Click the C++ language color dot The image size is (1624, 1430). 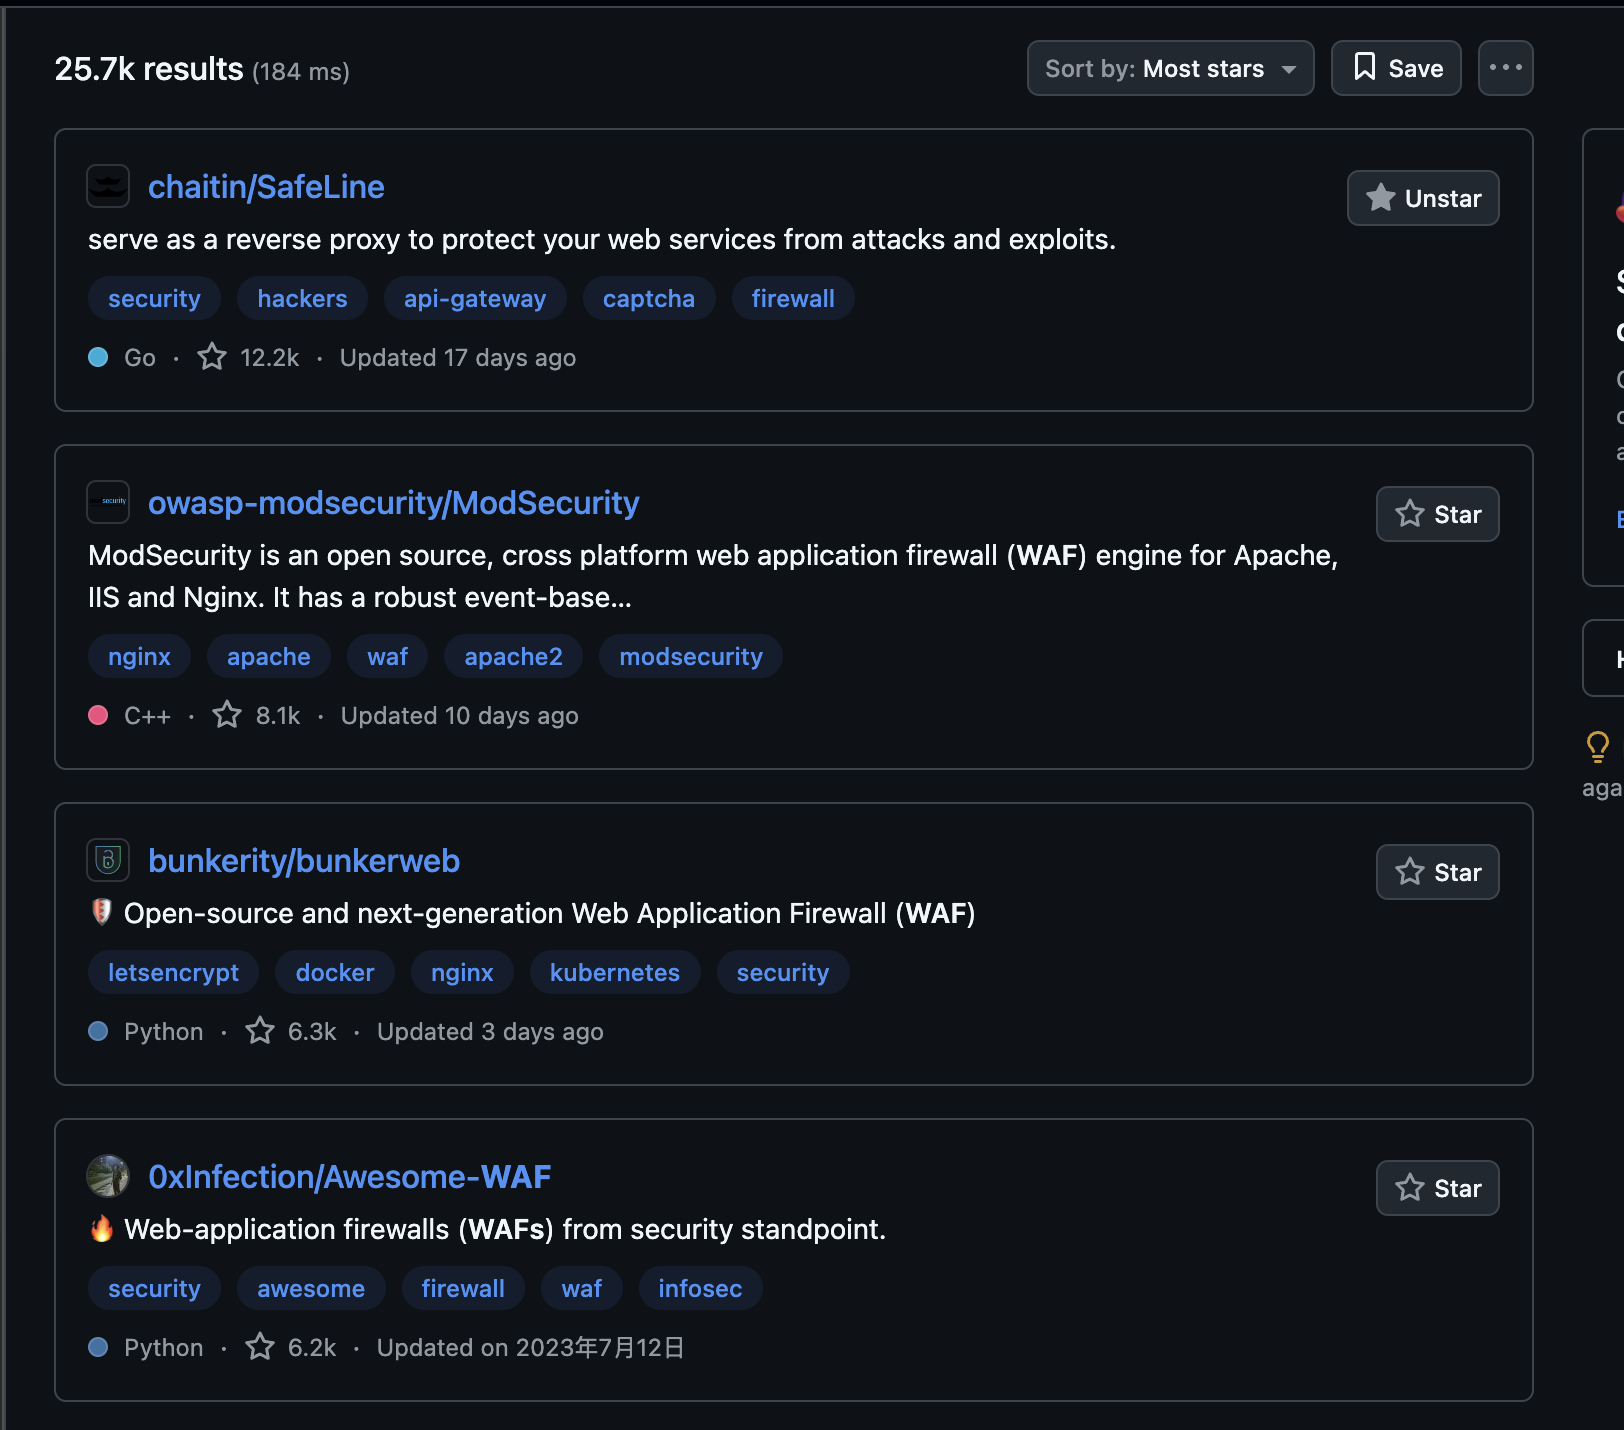[x=98, y=714]
